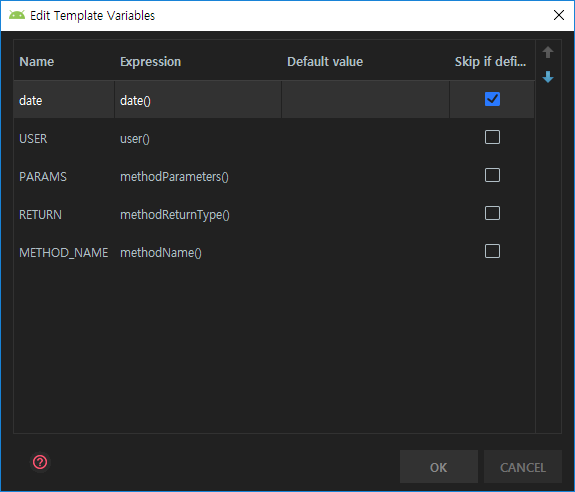Screen dimensions: 575x492
Task: Select the METHOD_NAME variable row
Action: (274, 252)
